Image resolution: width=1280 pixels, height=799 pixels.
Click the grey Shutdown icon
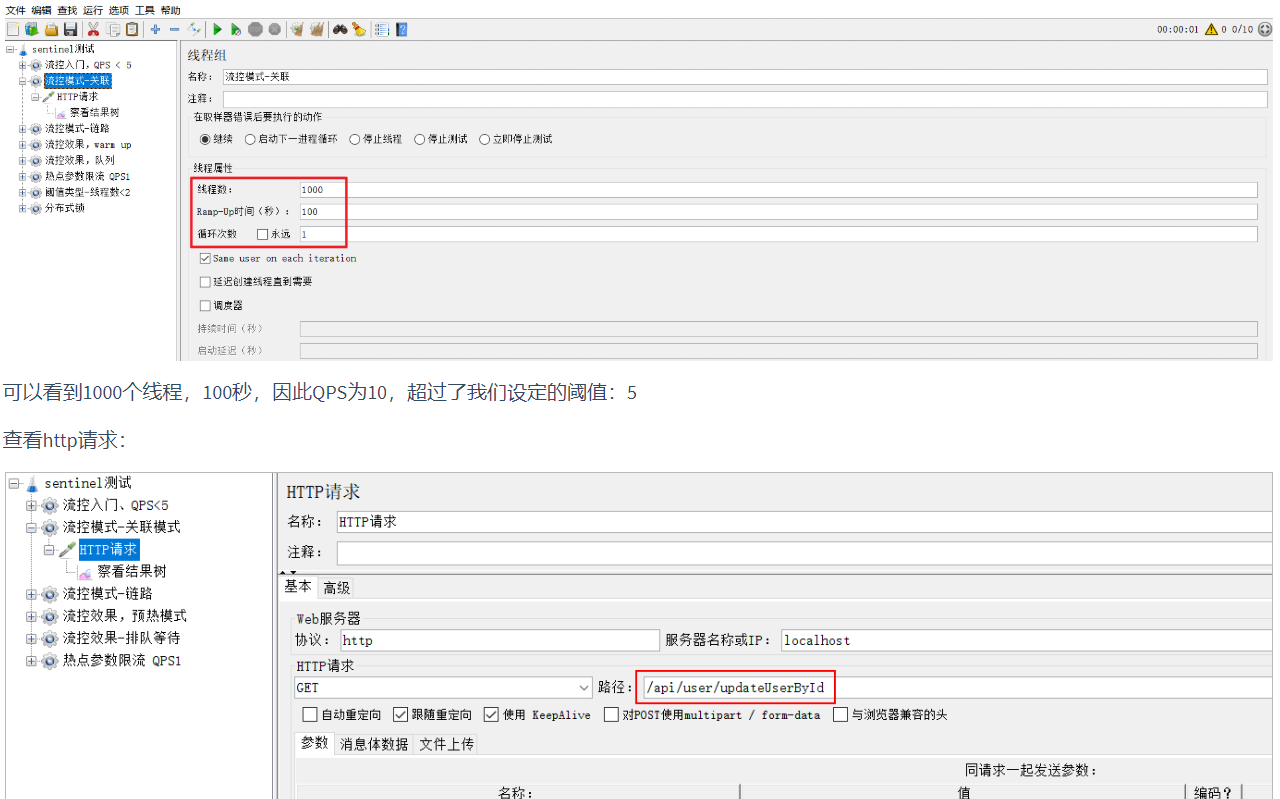(x=274, y=29)
